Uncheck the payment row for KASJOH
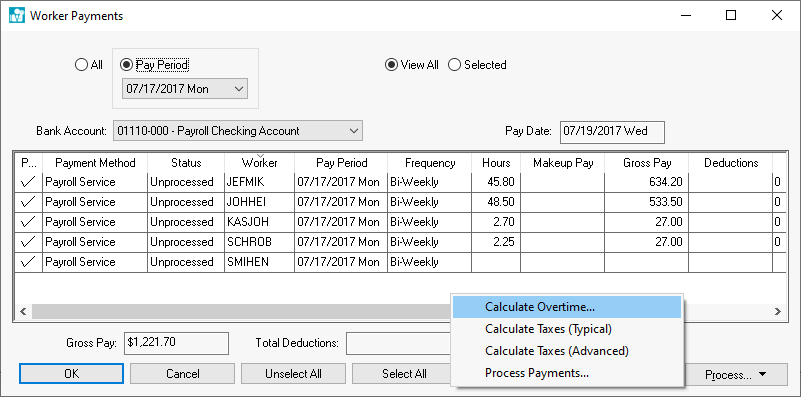The image size is (801, 397). pyautogui.click(x=28, y=222)
